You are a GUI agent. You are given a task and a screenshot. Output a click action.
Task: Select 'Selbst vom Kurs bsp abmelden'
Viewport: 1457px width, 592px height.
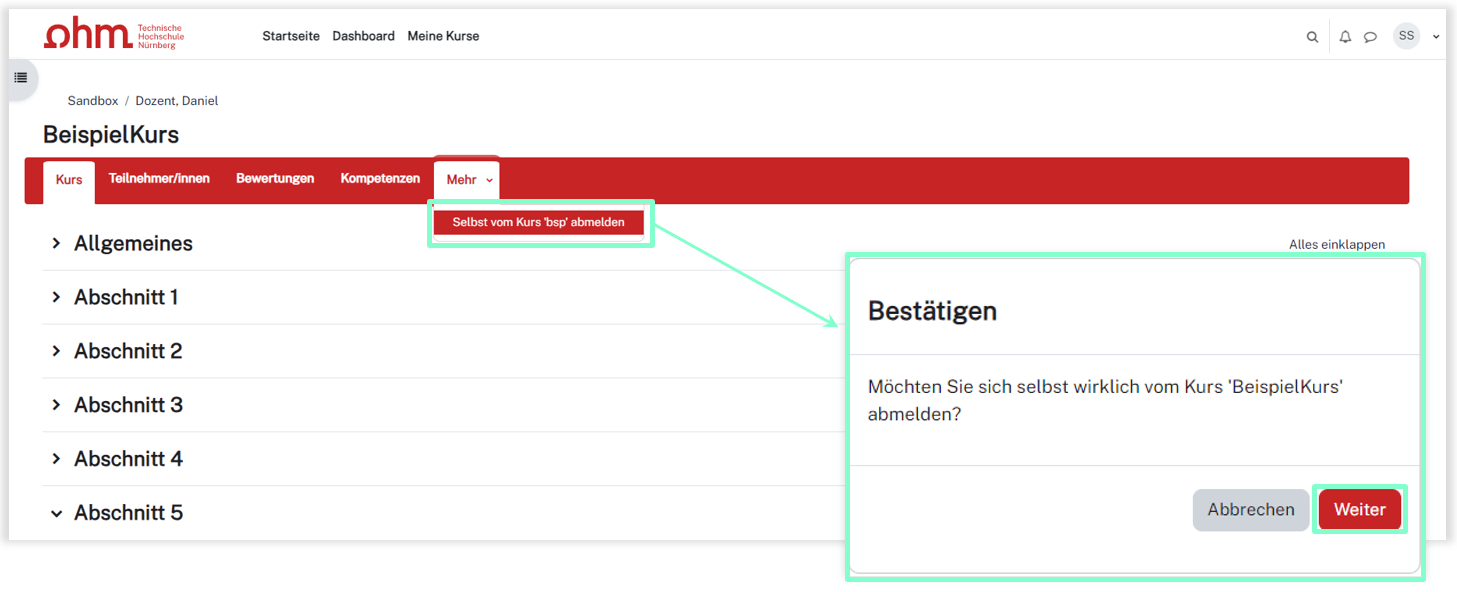tap(538, 223)
